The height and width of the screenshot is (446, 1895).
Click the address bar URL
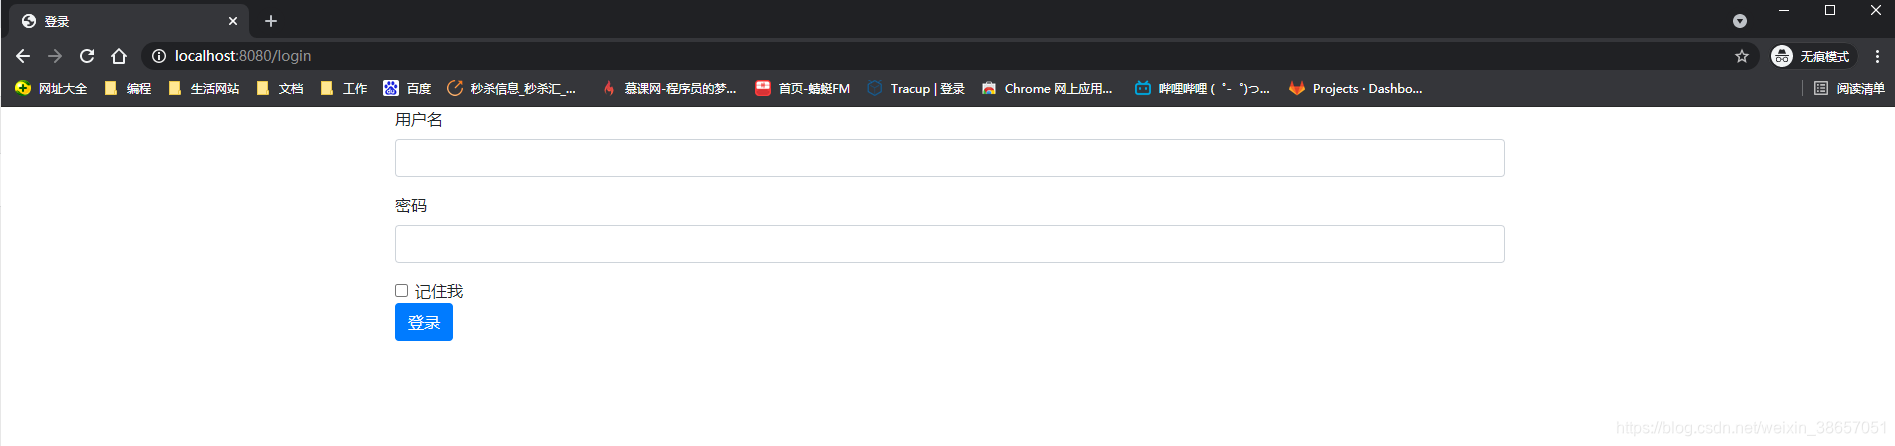(243, 56)
